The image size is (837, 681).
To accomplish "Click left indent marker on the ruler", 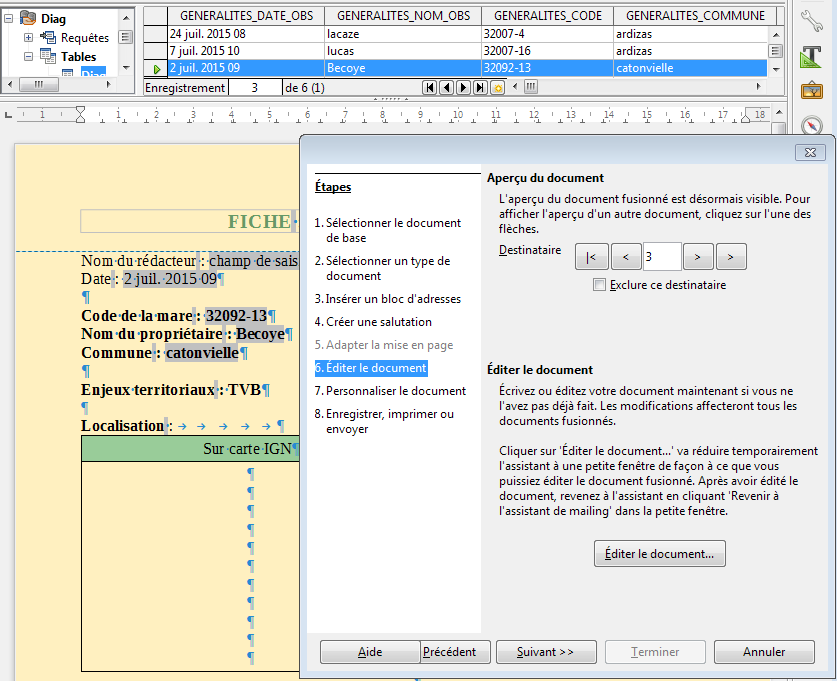I will pyautogui.click(x=80, y=114).
